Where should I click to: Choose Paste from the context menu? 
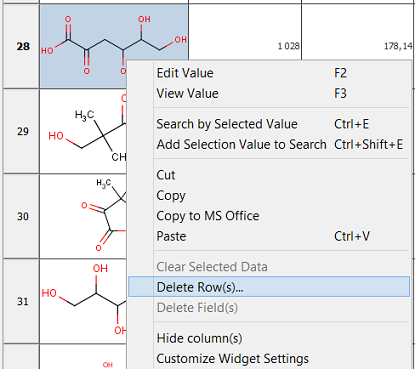click(x=269, y=236)
